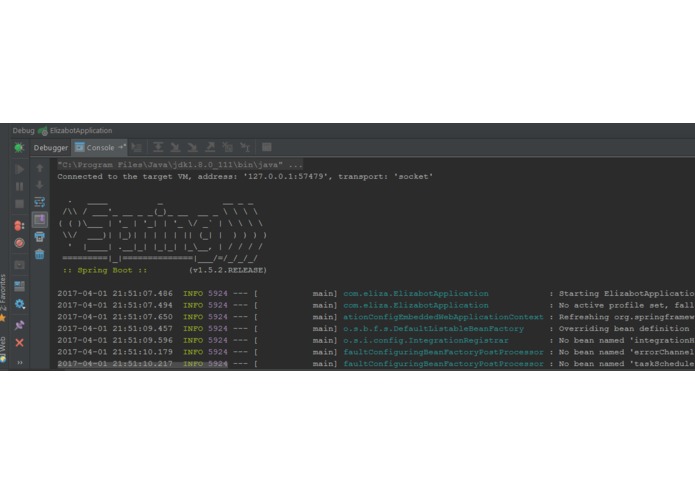Click the Pause Program icon
Viewport: 695px width, 494px height.
20,186
